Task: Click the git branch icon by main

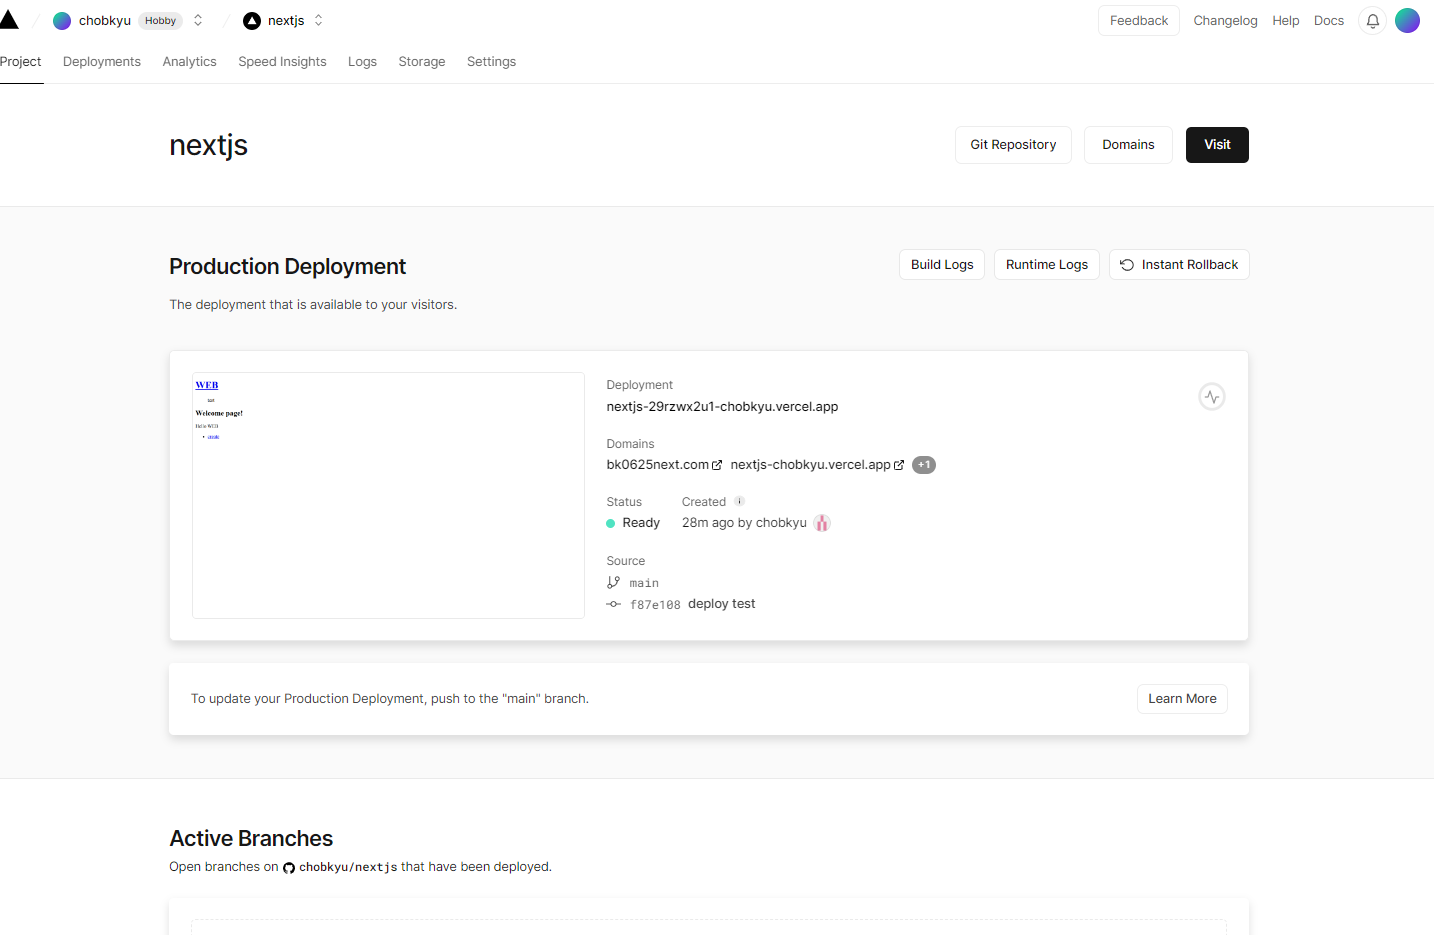Action: pos(613,582)
